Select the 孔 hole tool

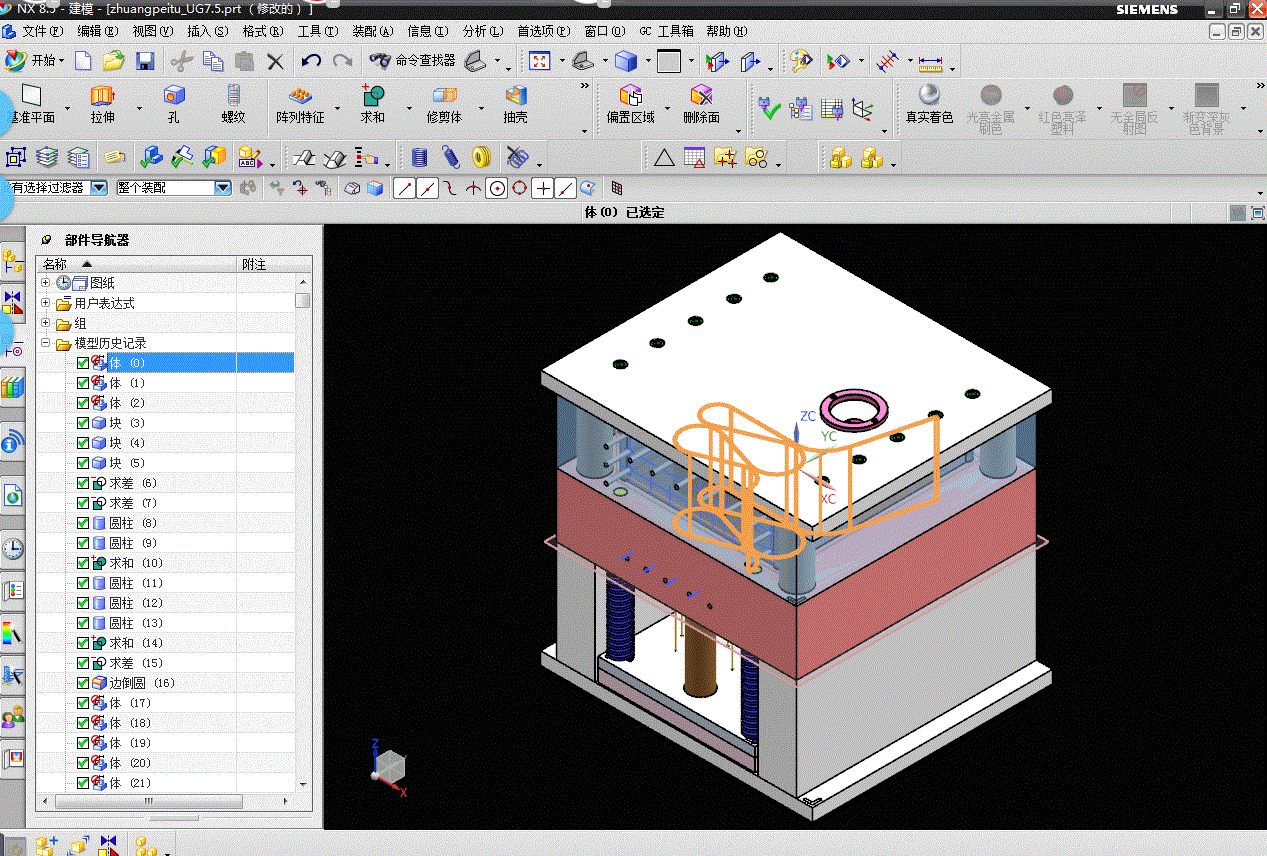point(174,104)
